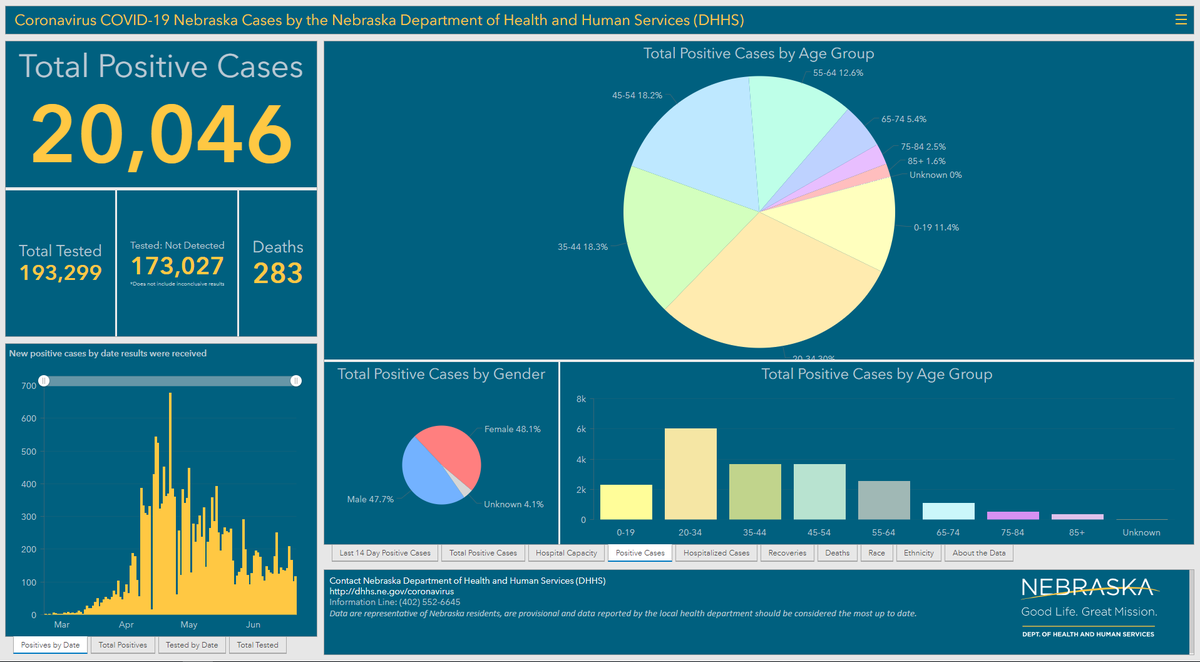Open the Ethnicity tab
1200x662 pixels.
point(919,553)
